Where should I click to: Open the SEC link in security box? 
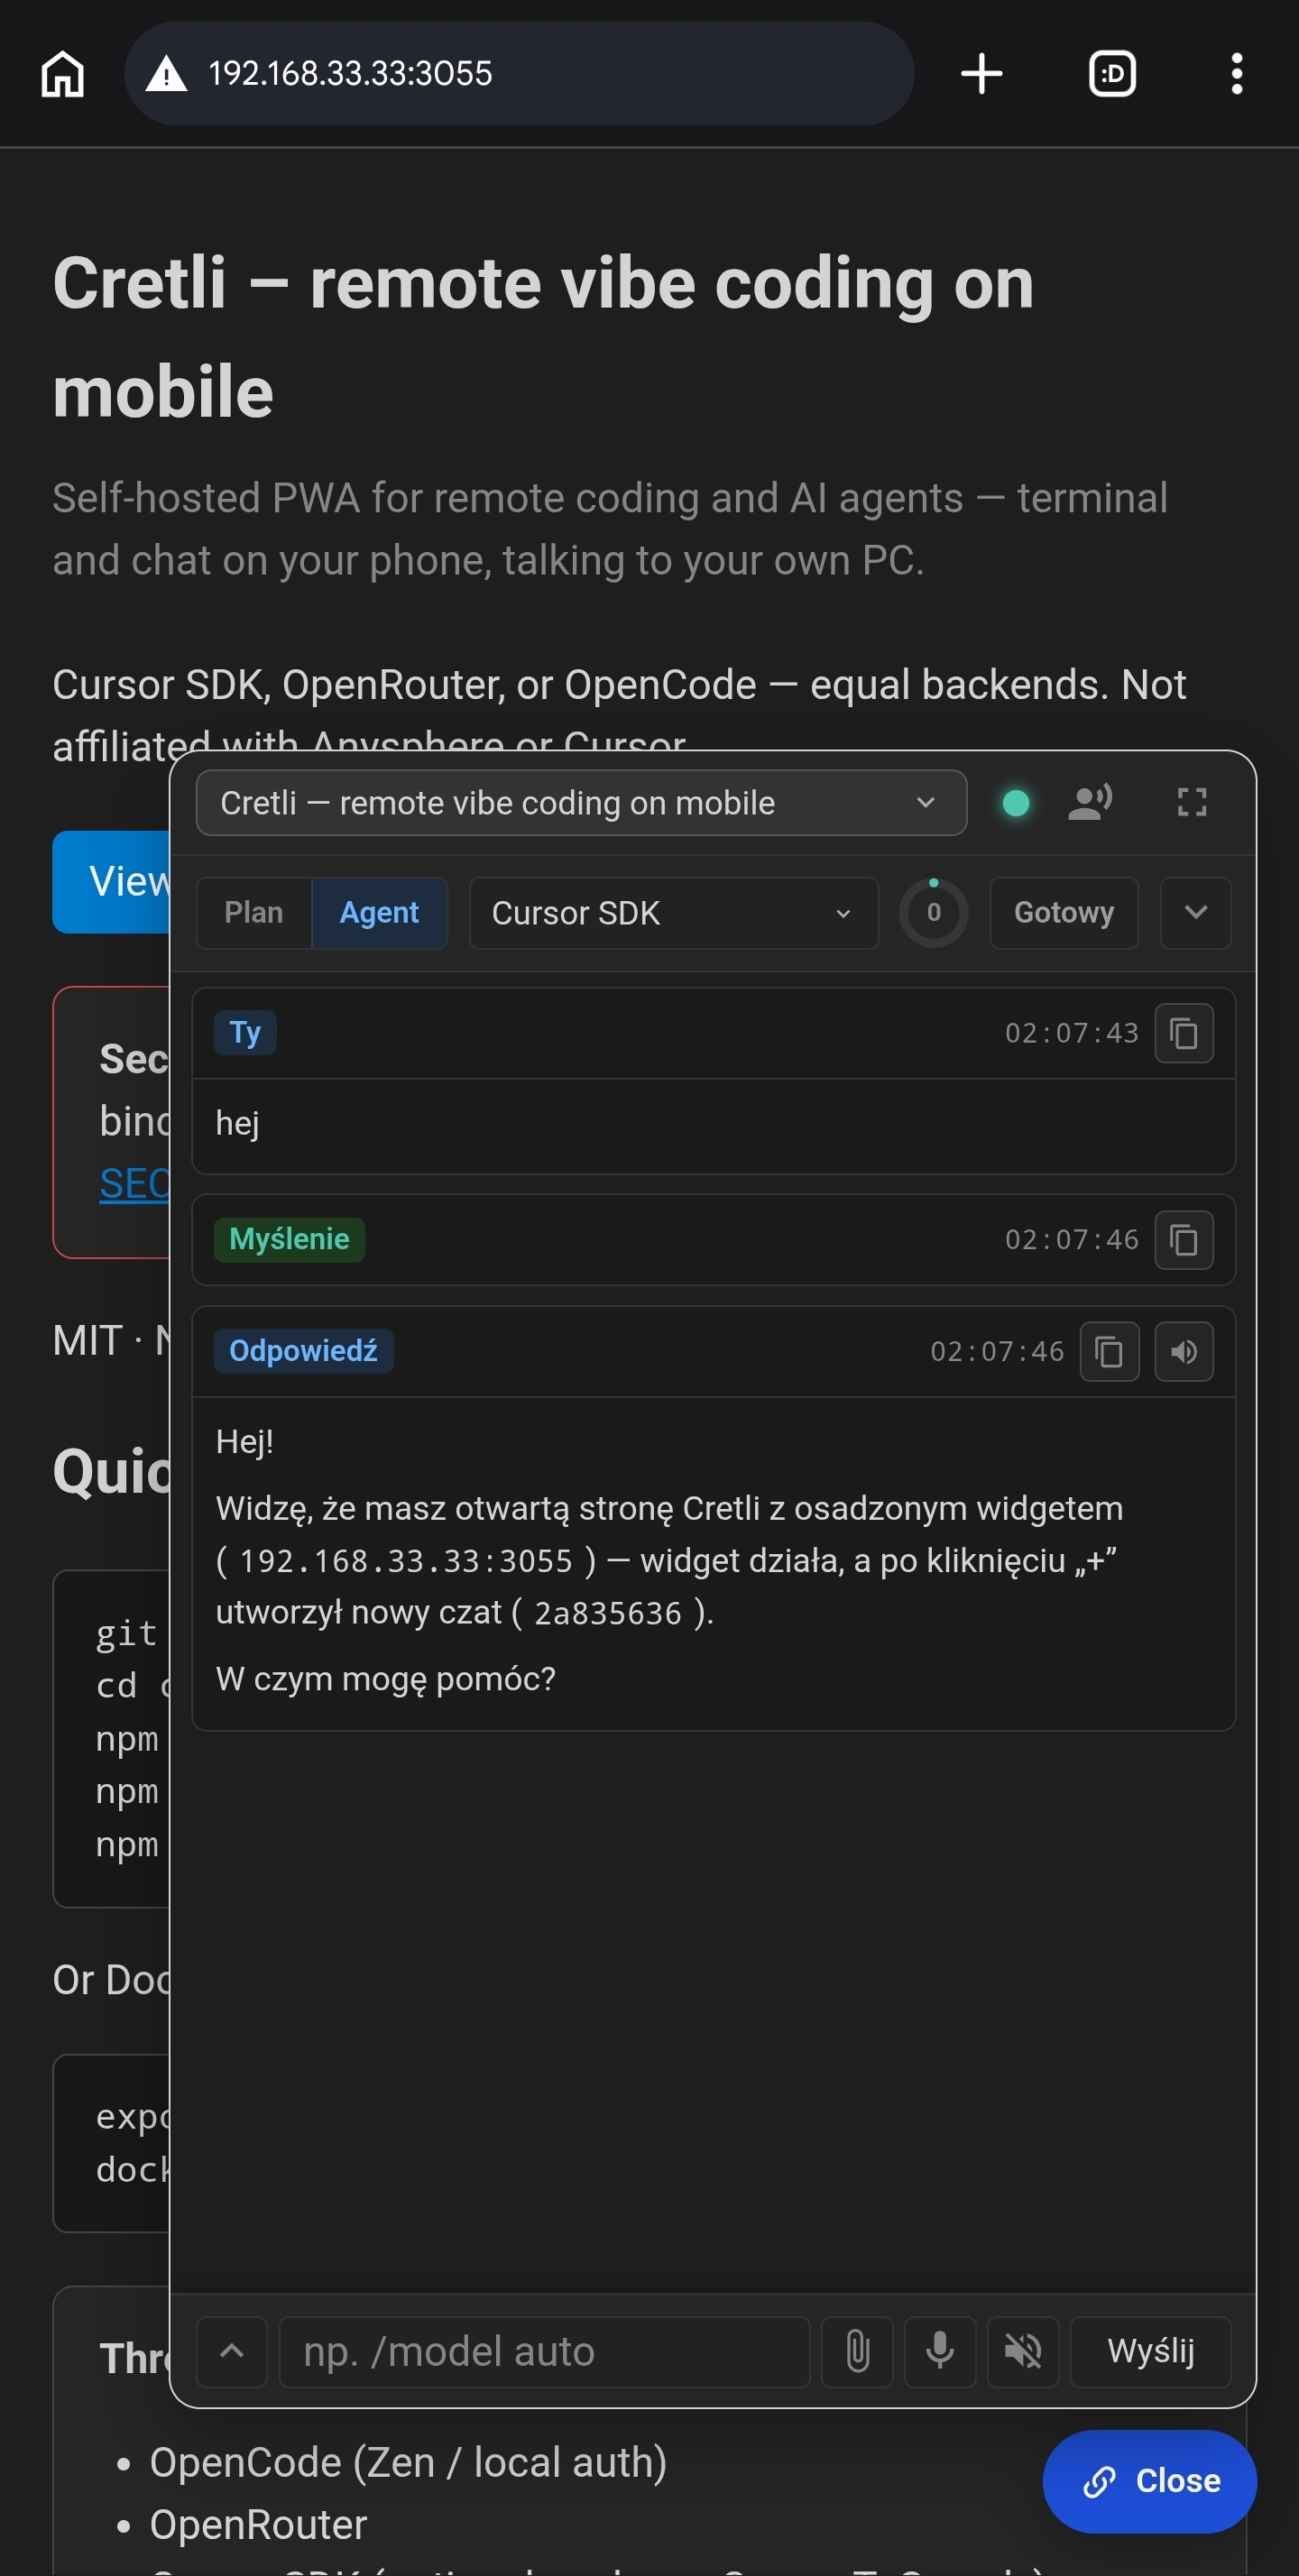point(134,1184)
